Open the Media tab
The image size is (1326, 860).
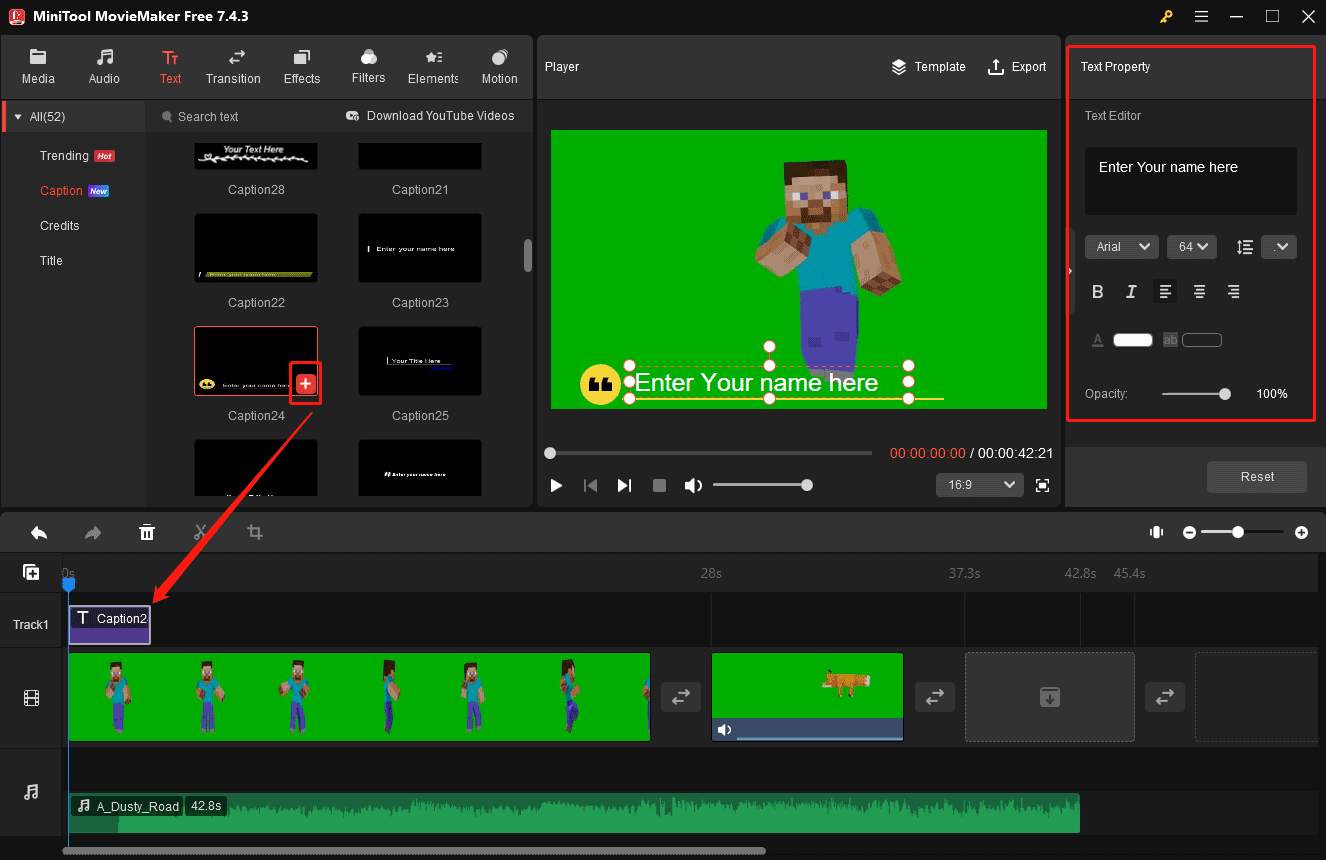coord(38,67)
